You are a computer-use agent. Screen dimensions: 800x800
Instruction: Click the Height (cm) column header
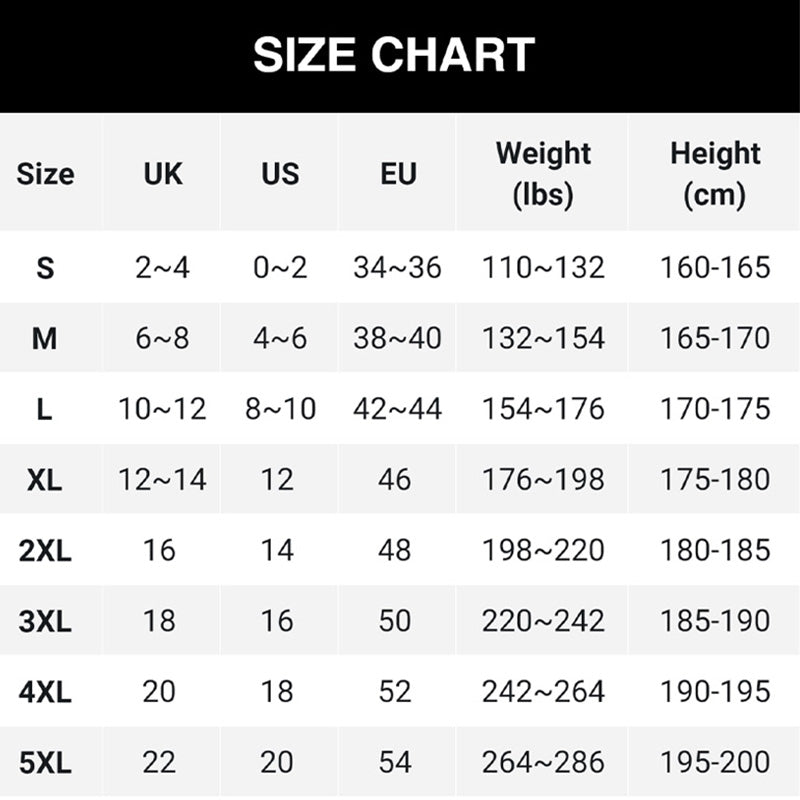point(715,174)
